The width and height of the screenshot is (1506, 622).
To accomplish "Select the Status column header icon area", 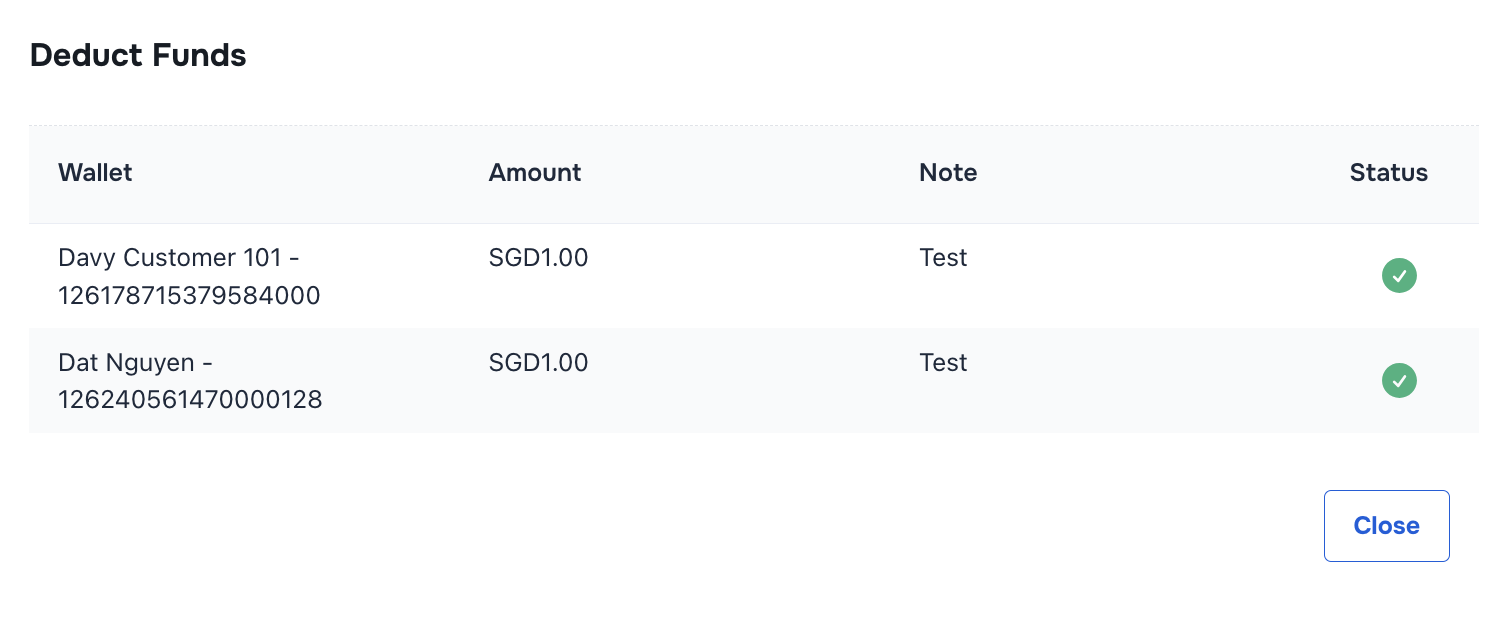I will [x=1388, y=172].
